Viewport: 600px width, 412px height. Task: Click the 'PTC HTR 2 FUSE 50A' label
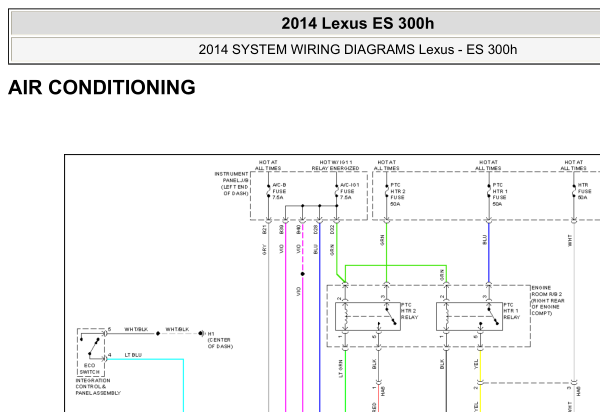tap(398, 194)
